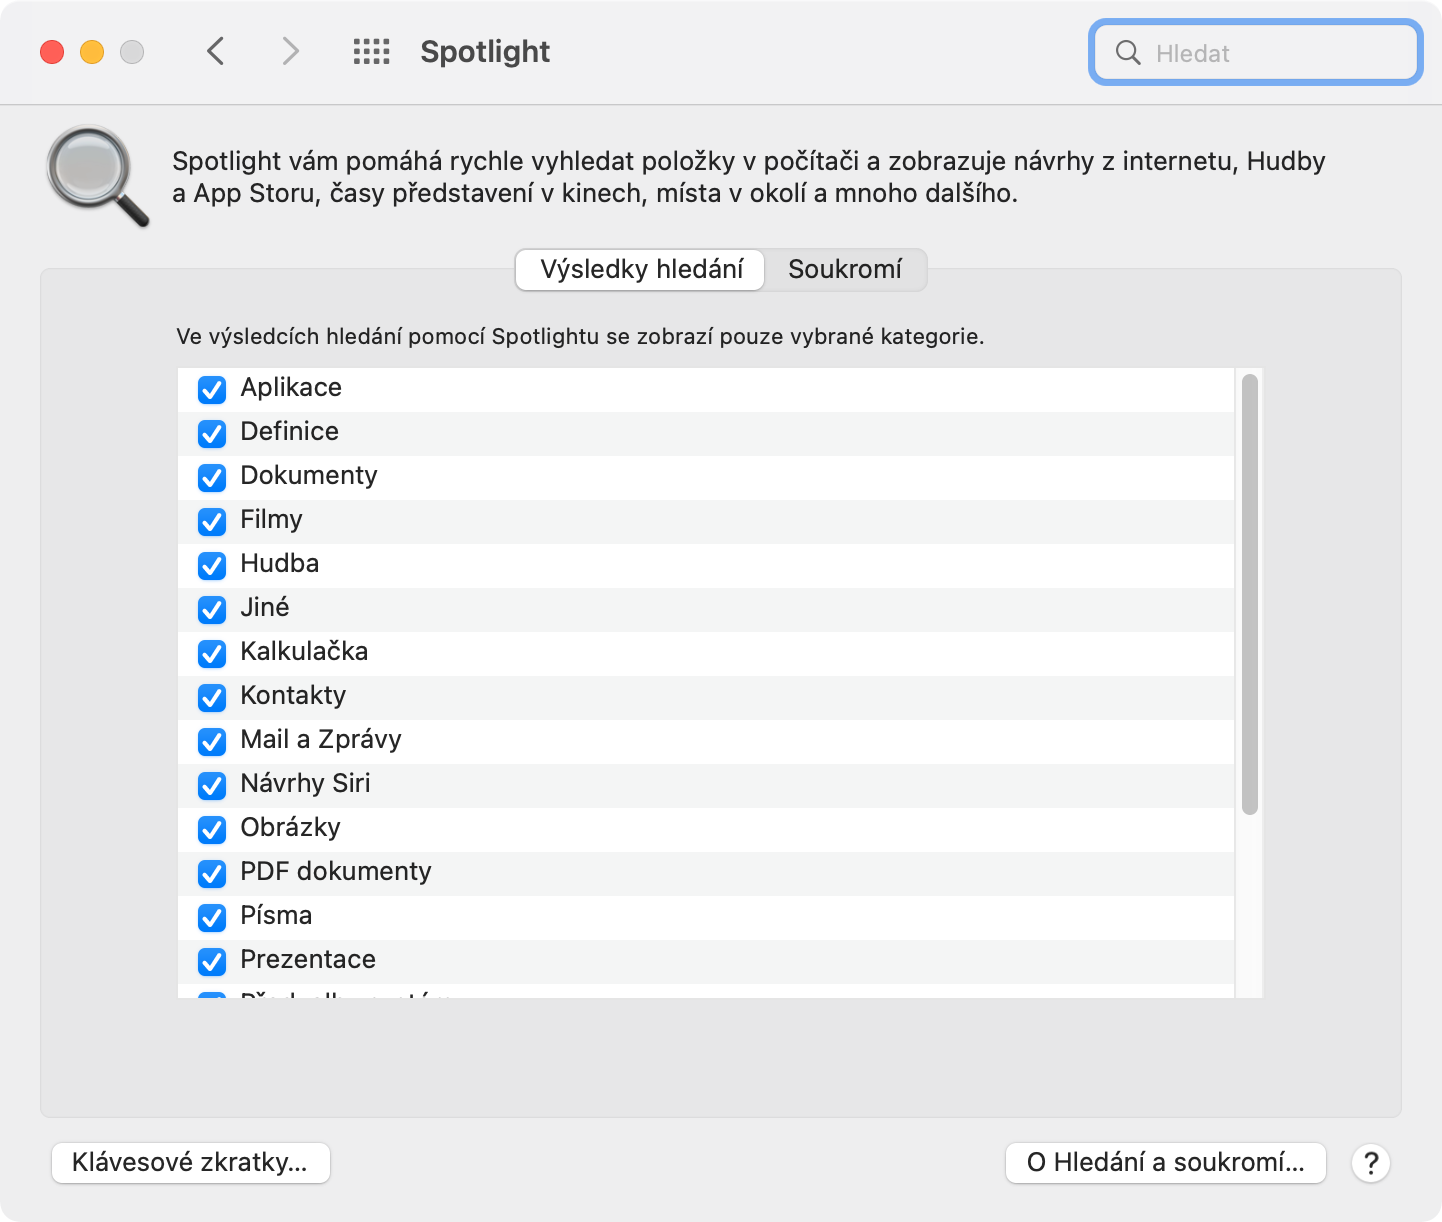
Task: Uncheck the Kontakty checkbox
Action: [x=212, y=697]
